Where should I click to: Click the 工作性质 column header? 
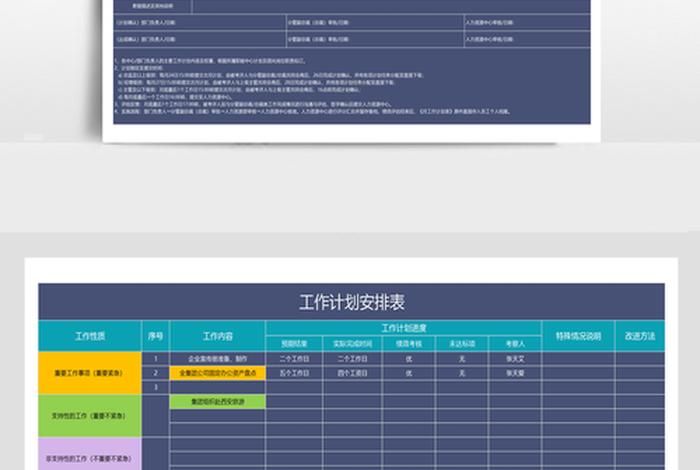tap(90, 336)
